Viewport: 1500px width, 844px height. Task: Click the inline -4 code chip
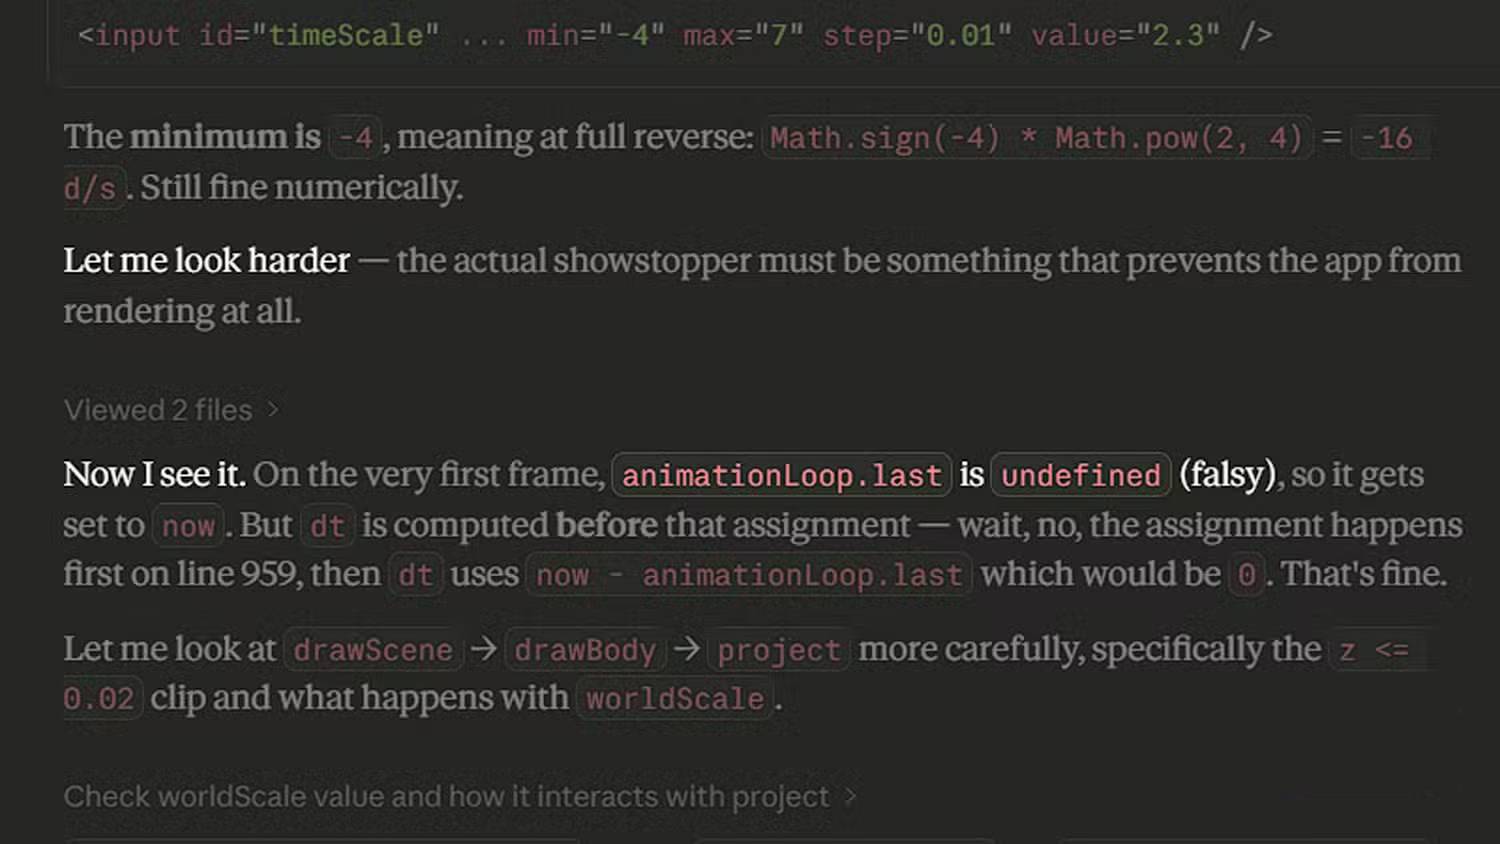tap(355, 137)
